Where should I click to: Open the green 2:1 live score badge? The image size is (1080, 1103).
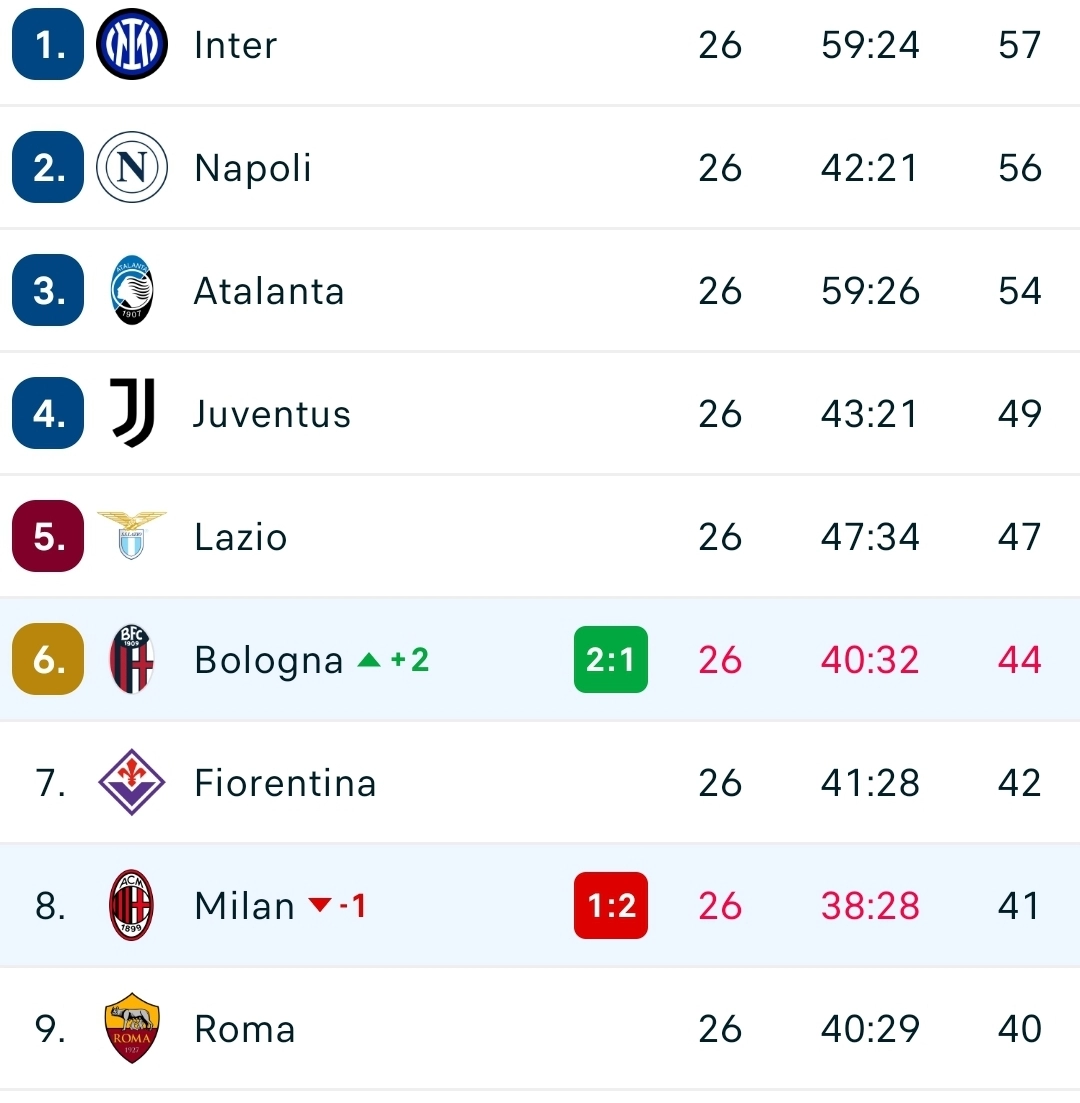pos(610,659)
